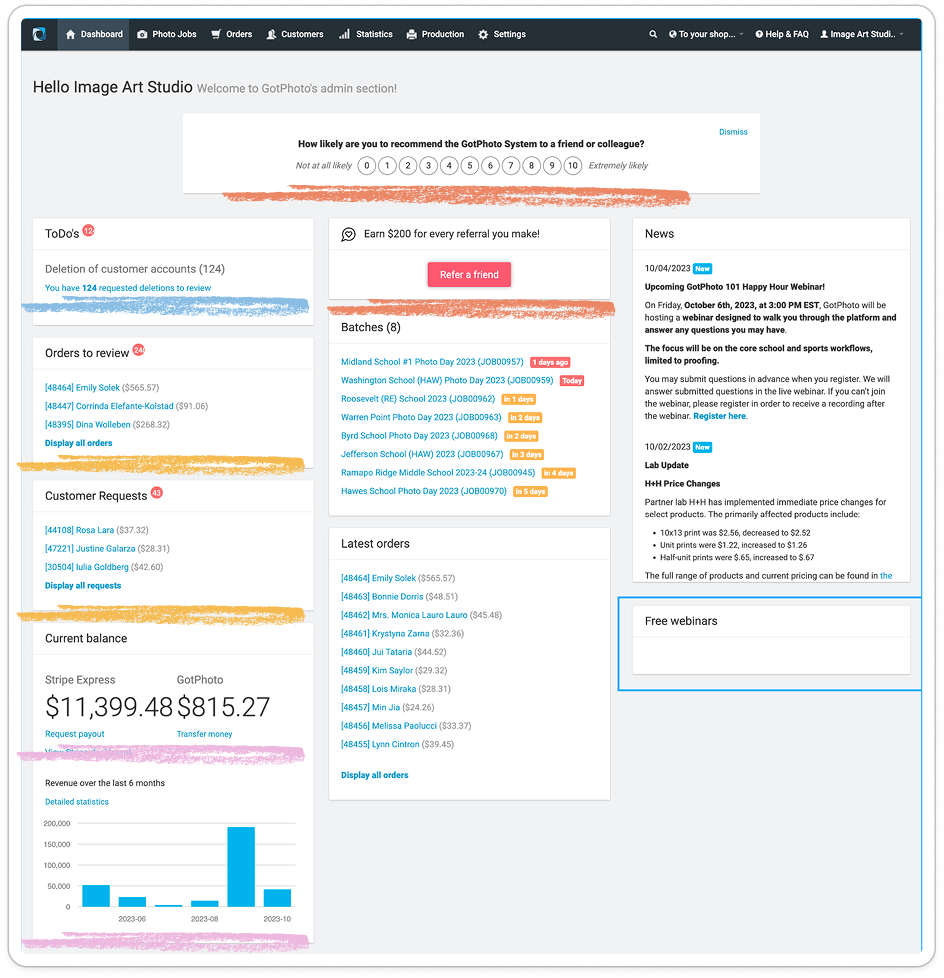Viewport: 944px width, 978px height.
Task: Open Register here webinar link
Action: (x=719, y=416)
